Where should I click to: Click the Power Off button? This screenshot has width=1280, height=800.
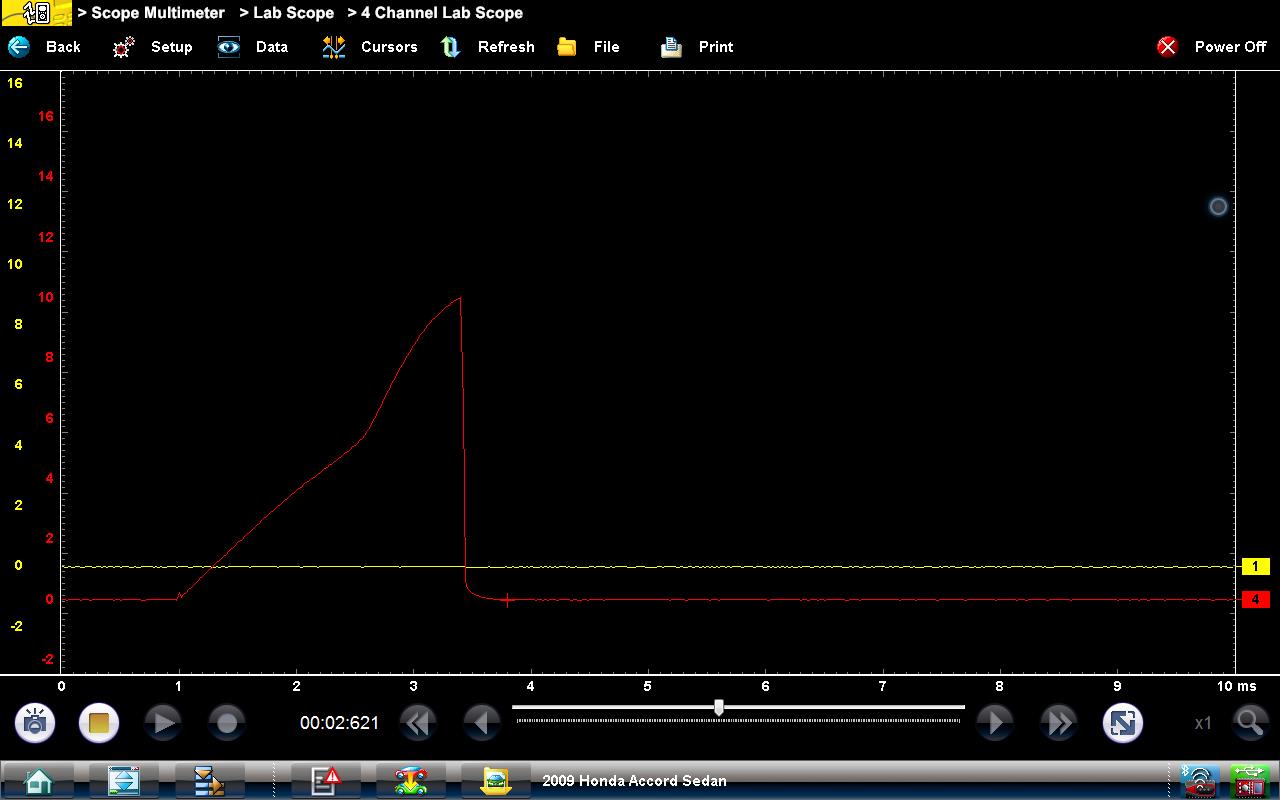point(1212,47)
